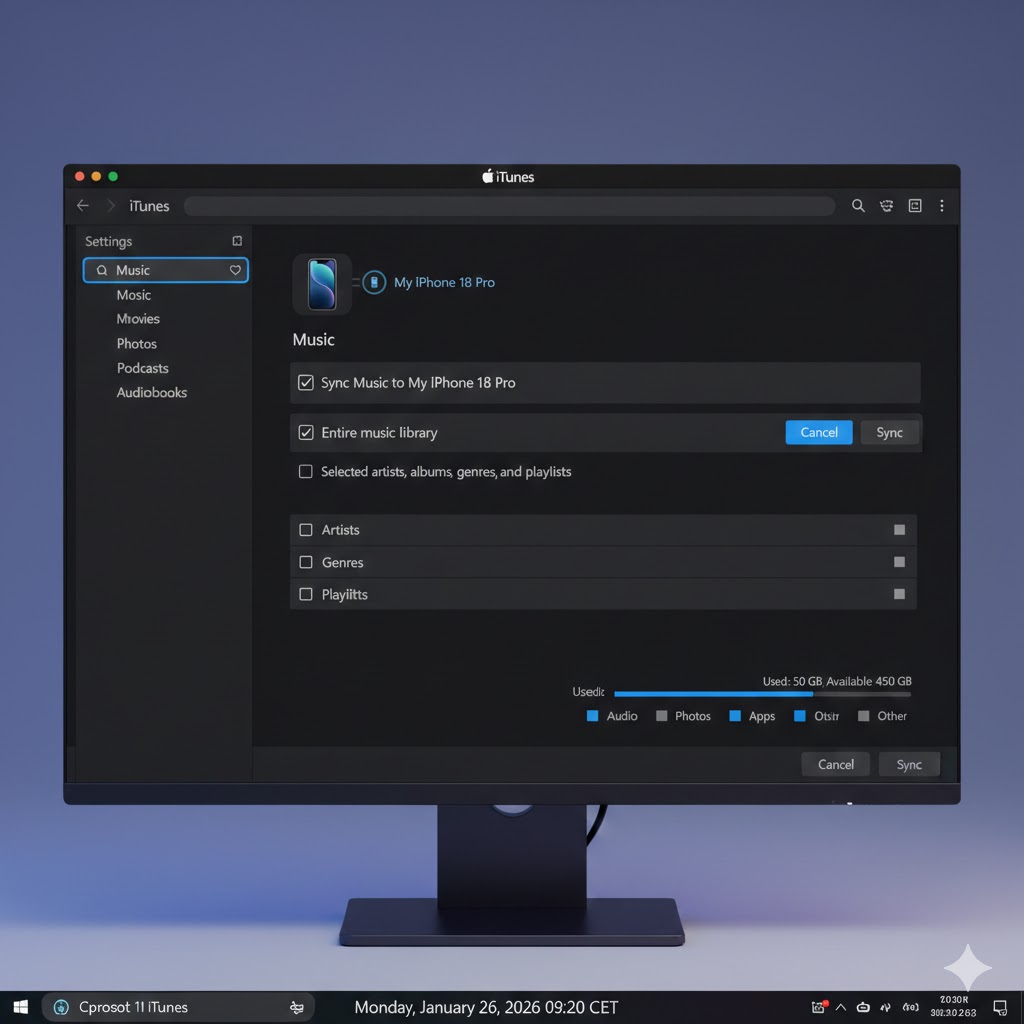Click the crown icon in the toolbar
The width and height of the screenshot is (1024, 1024).
[x=886, y=205]
